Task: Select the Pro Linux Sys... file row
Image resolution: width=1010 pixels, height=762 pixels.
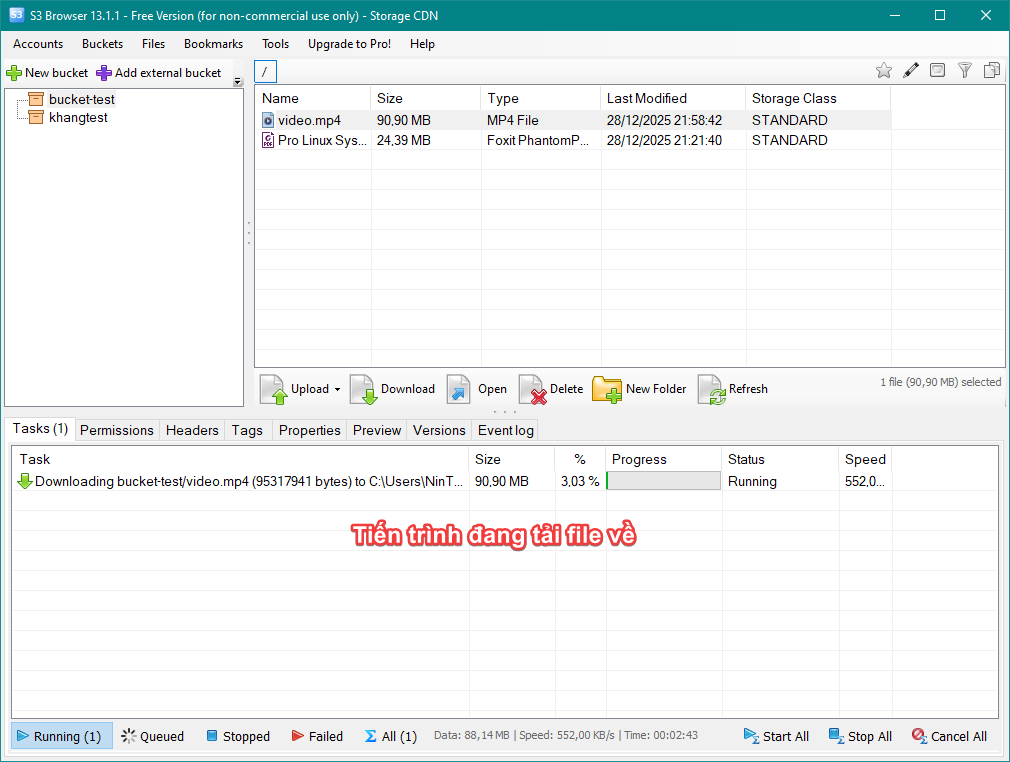Action: point(322,140)
